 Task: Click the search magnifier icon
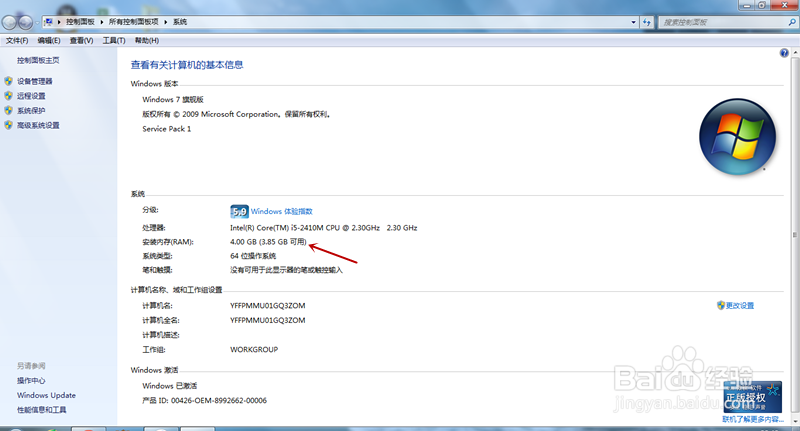coord(791,22)
